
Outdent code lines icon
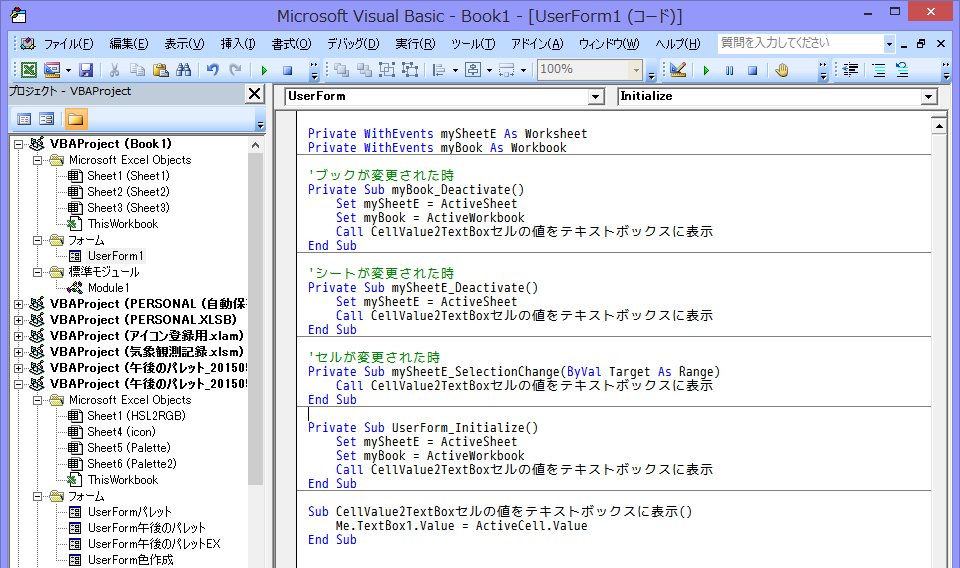[850, 70]
